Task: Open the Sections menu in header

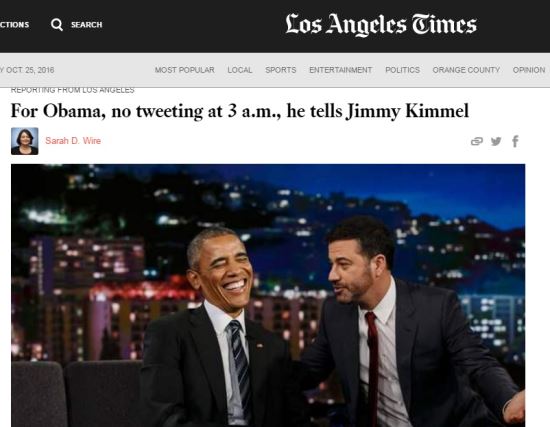Action: (x=14, y=25)
